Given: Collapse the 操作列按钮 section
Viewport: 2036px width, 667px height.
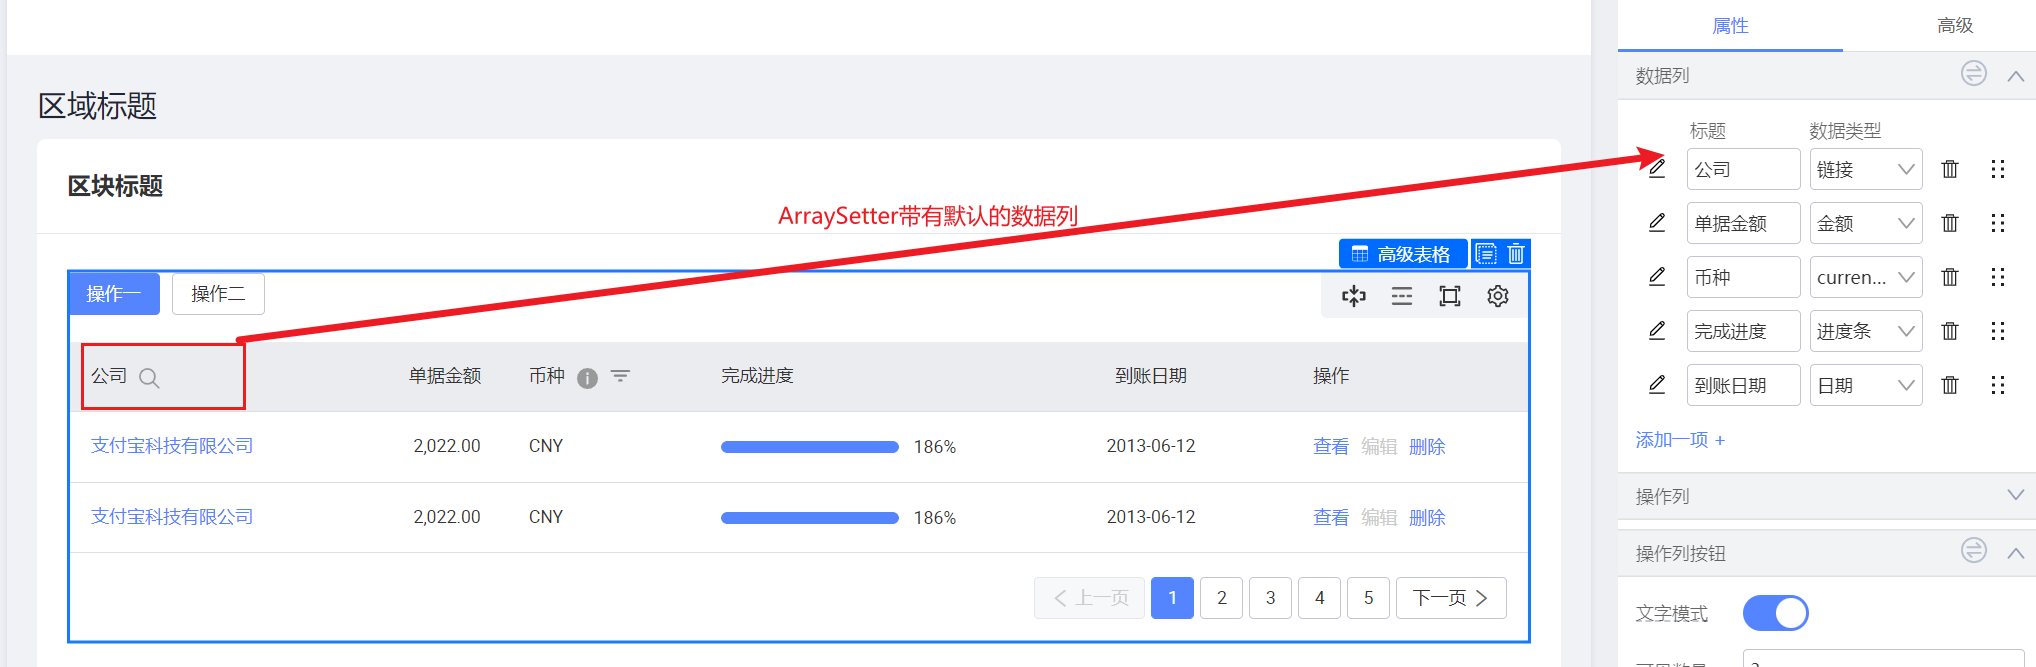Looking at the screenshot, I should [2016, 553].
